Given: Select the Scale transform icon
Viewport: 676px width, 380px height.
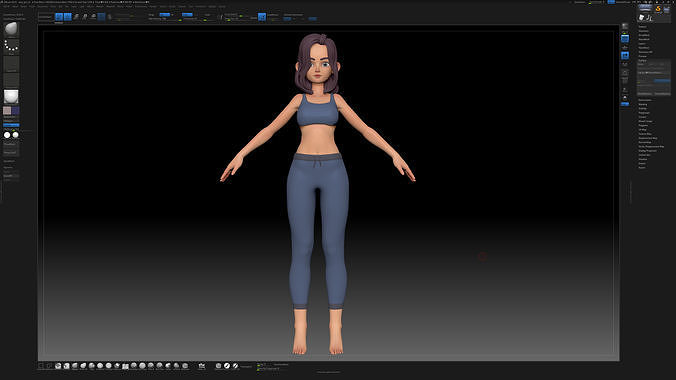Looking at the screenshot, I should pos(85,16).
